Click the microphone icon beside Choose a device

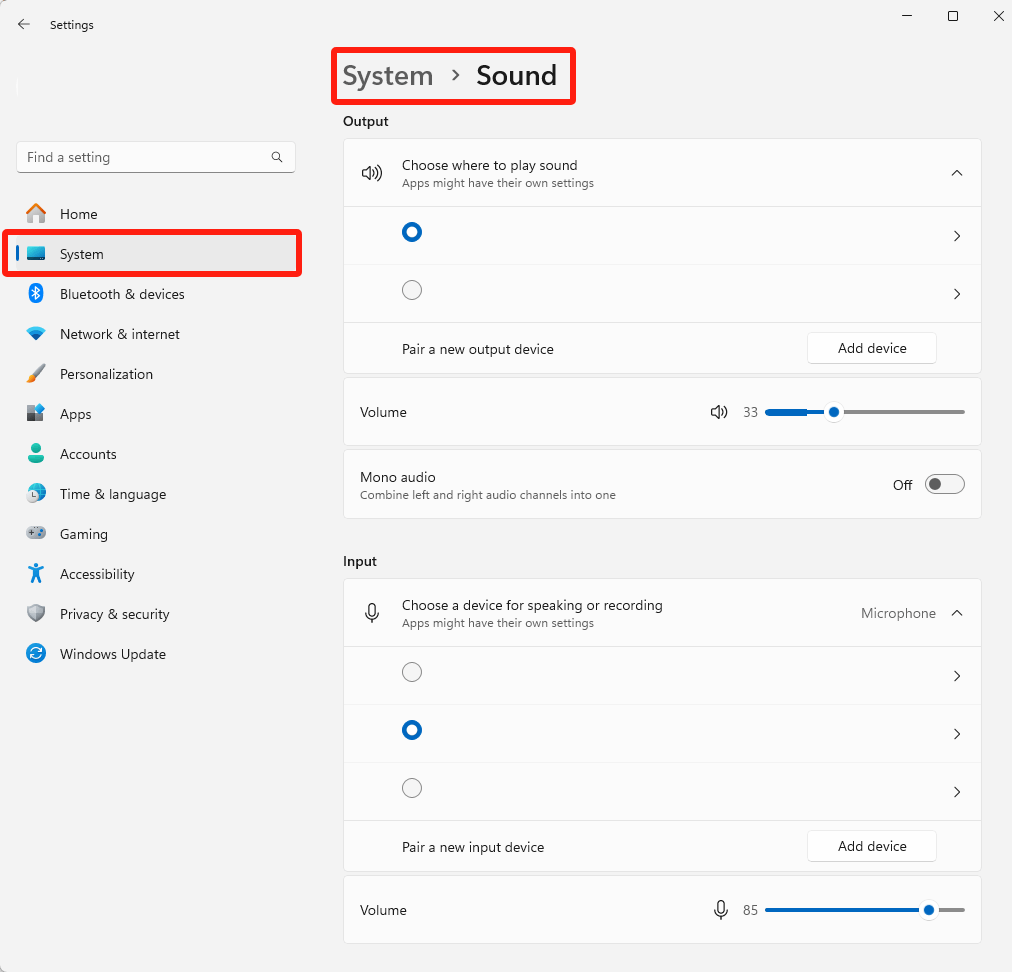click(x=372, y=613)
